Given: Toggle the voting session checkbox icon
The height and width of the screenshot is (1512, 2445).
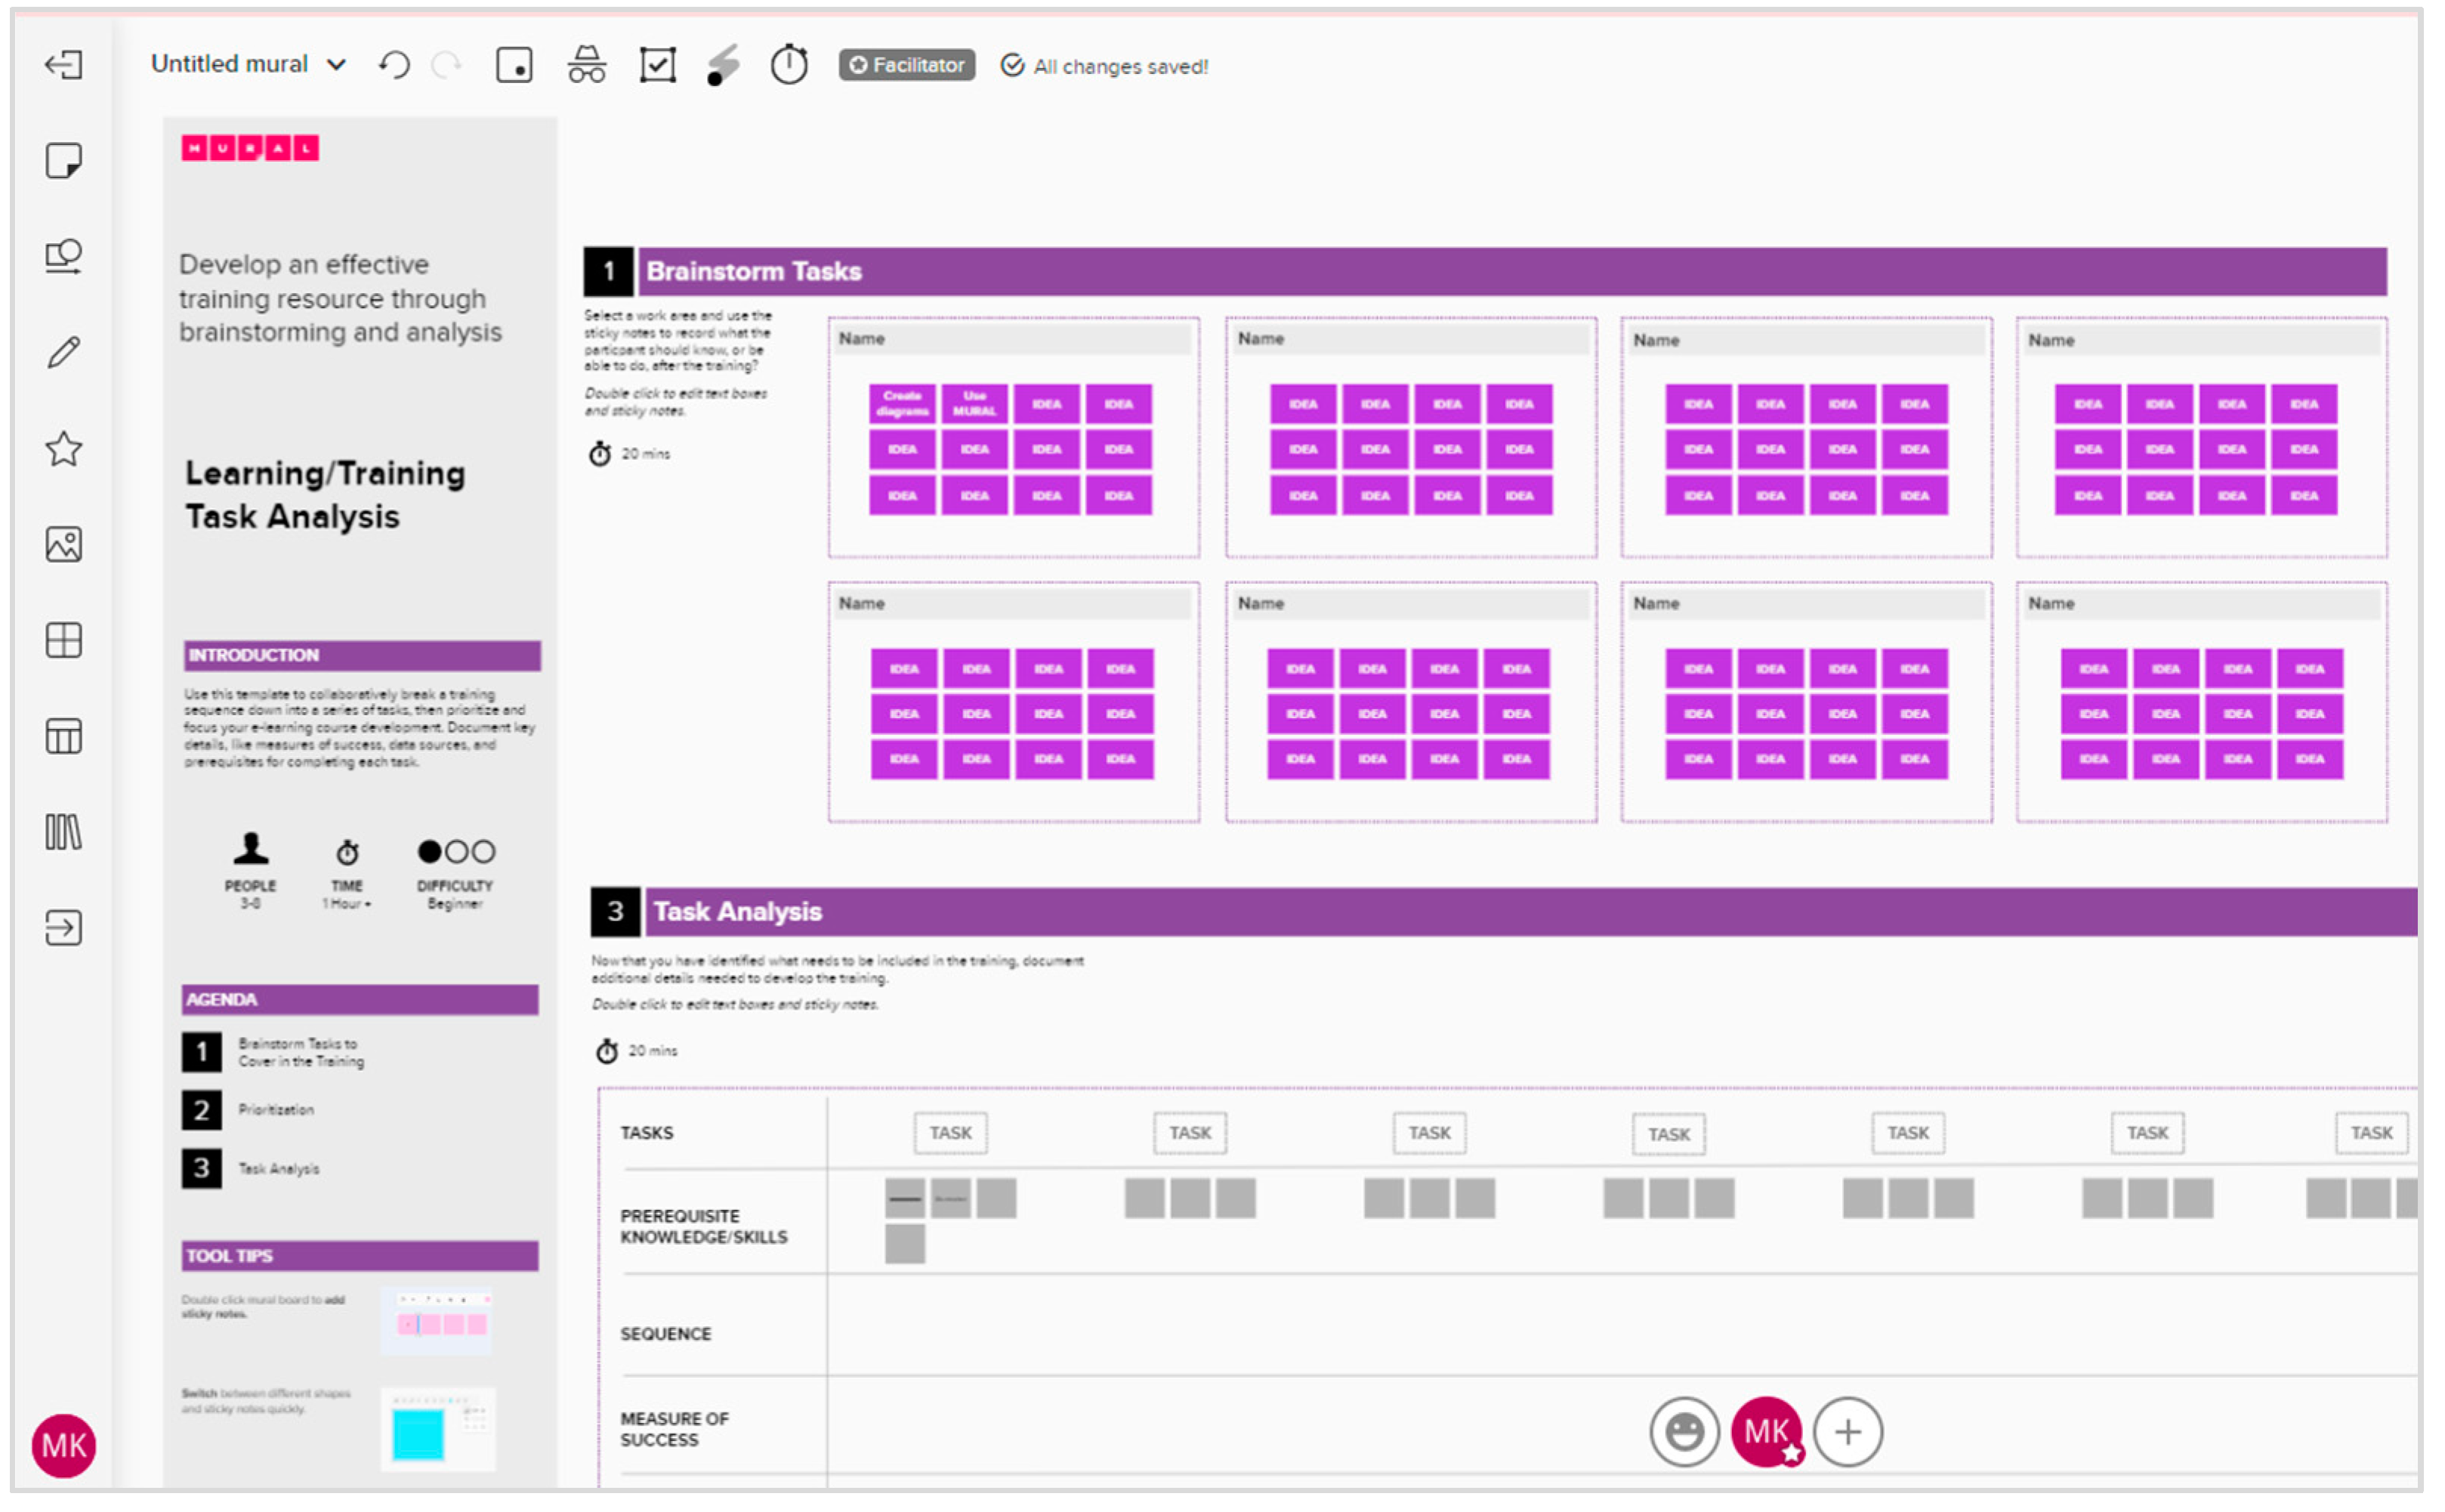Looking at the screenshot, I should 657,65.
